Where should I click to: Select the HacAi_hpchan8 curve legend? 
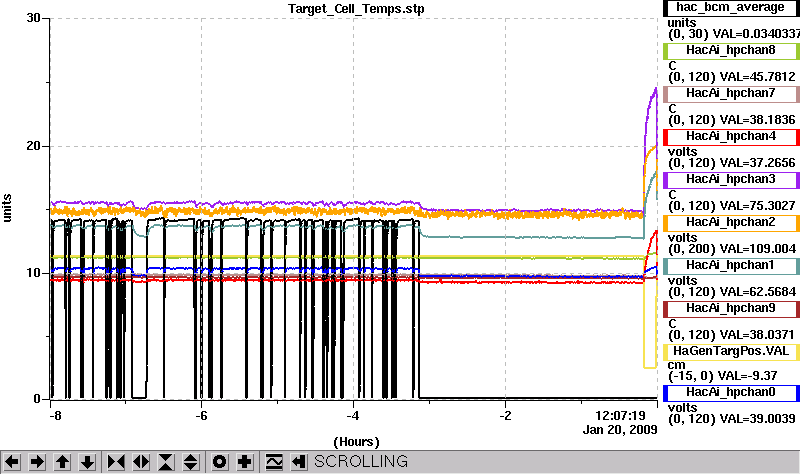tap(731, 51)
